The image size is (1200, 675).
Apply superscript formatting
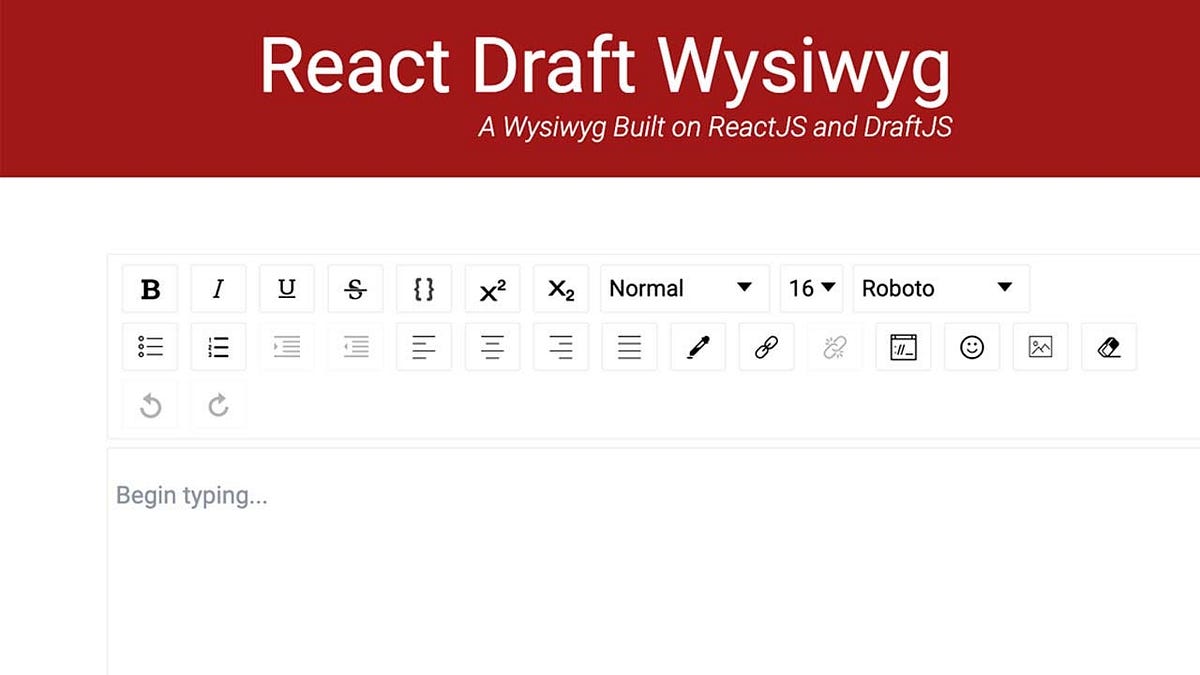click(492, 288)
